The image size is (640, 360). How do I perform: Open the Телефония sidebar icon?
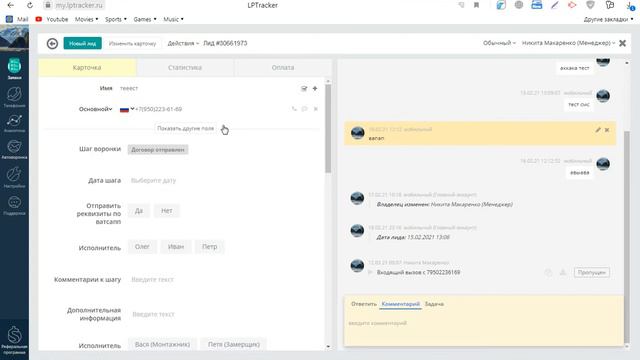(x=14, y=97)
